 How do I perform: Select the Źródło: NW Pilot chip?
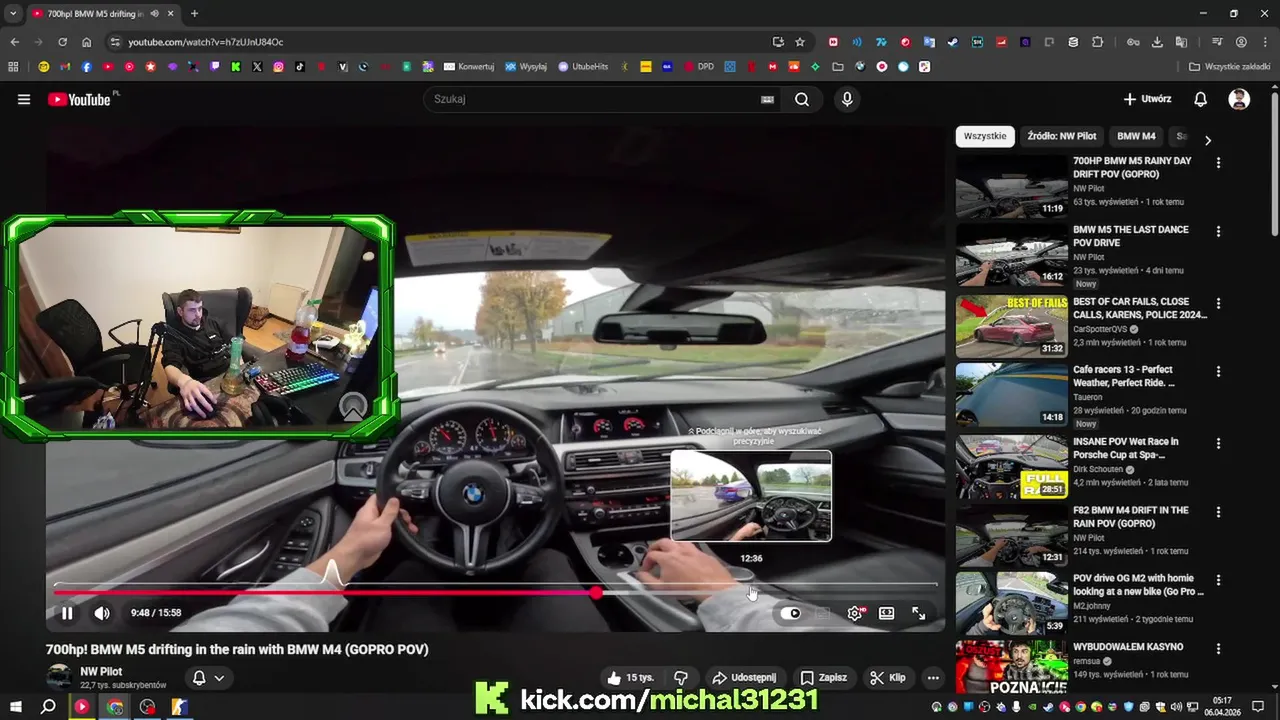click(1062, 136)
